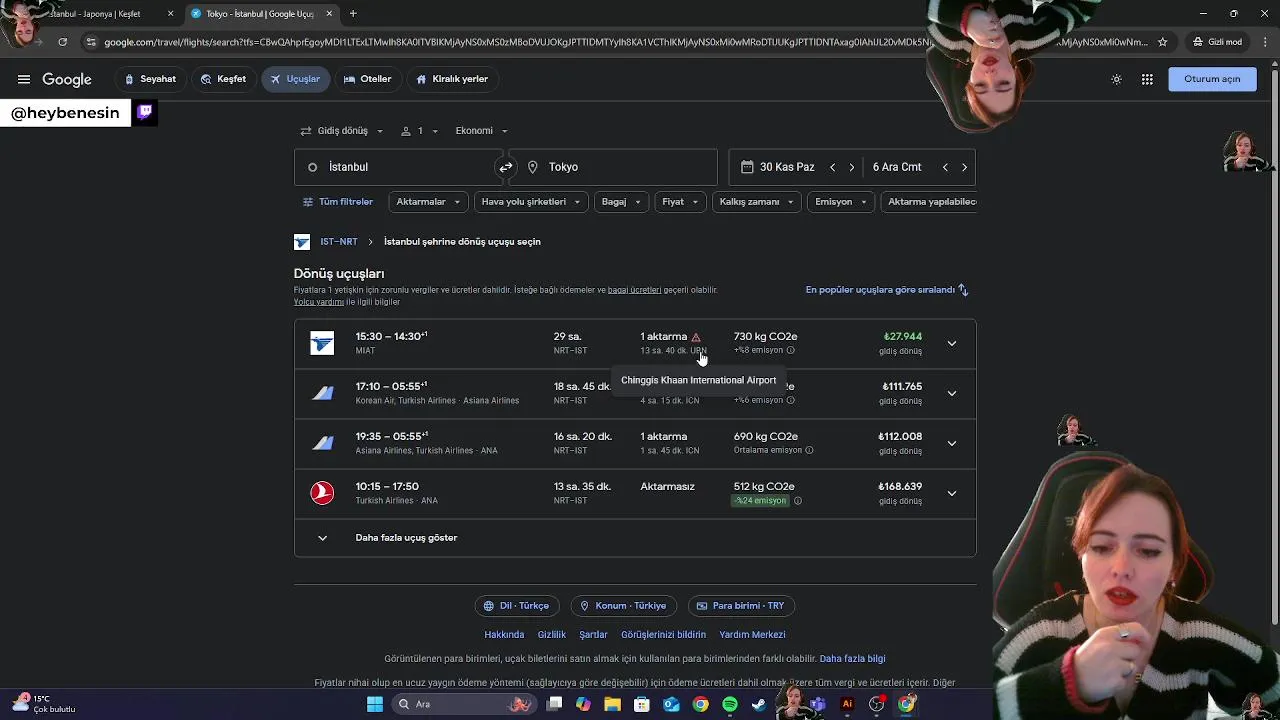Open Spotify from the taskbar
The width and height of the screenshot is (1280, 720).
[730, 704]
